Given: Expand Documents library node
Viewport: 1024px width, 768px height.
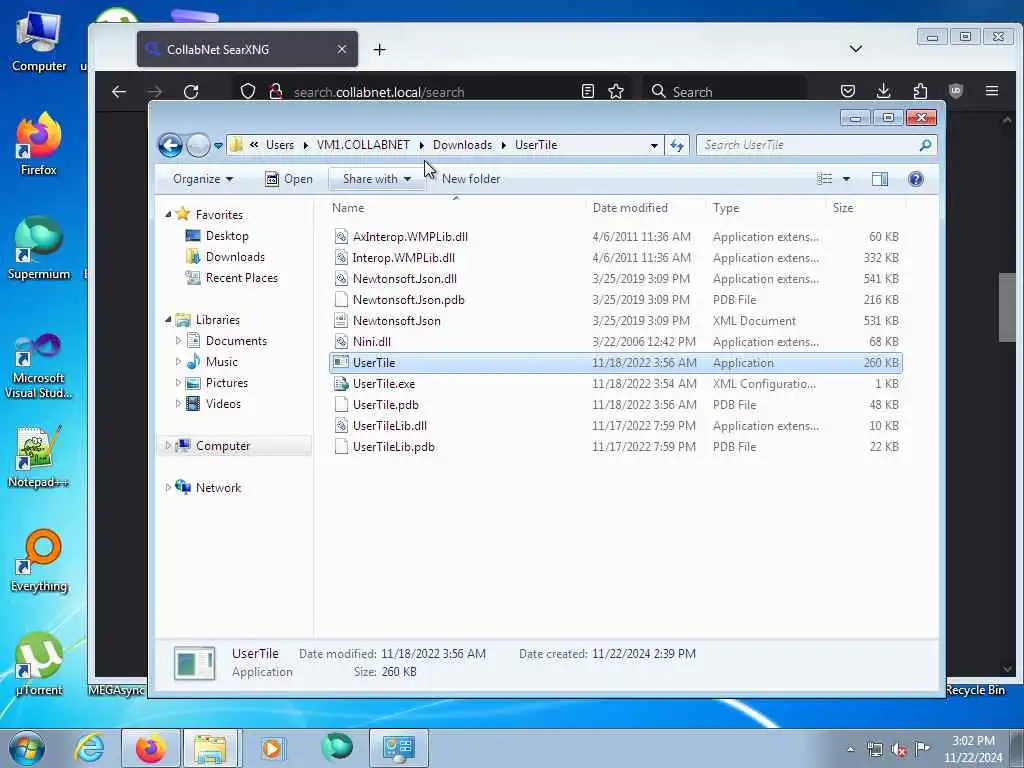Looking at the screenshot, I should (178, 341).
